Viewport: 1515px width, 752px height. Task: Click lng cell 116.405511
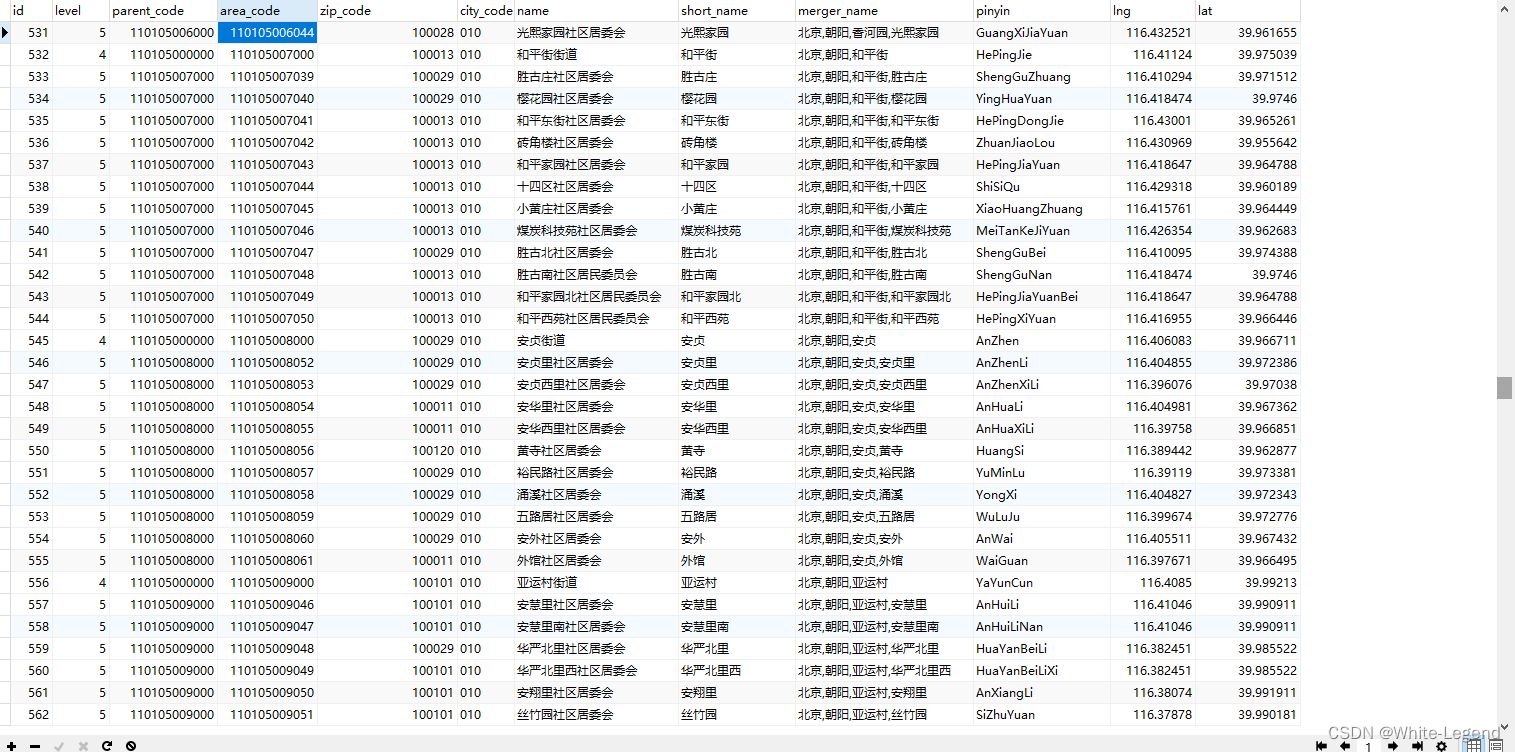(1153, 539)
